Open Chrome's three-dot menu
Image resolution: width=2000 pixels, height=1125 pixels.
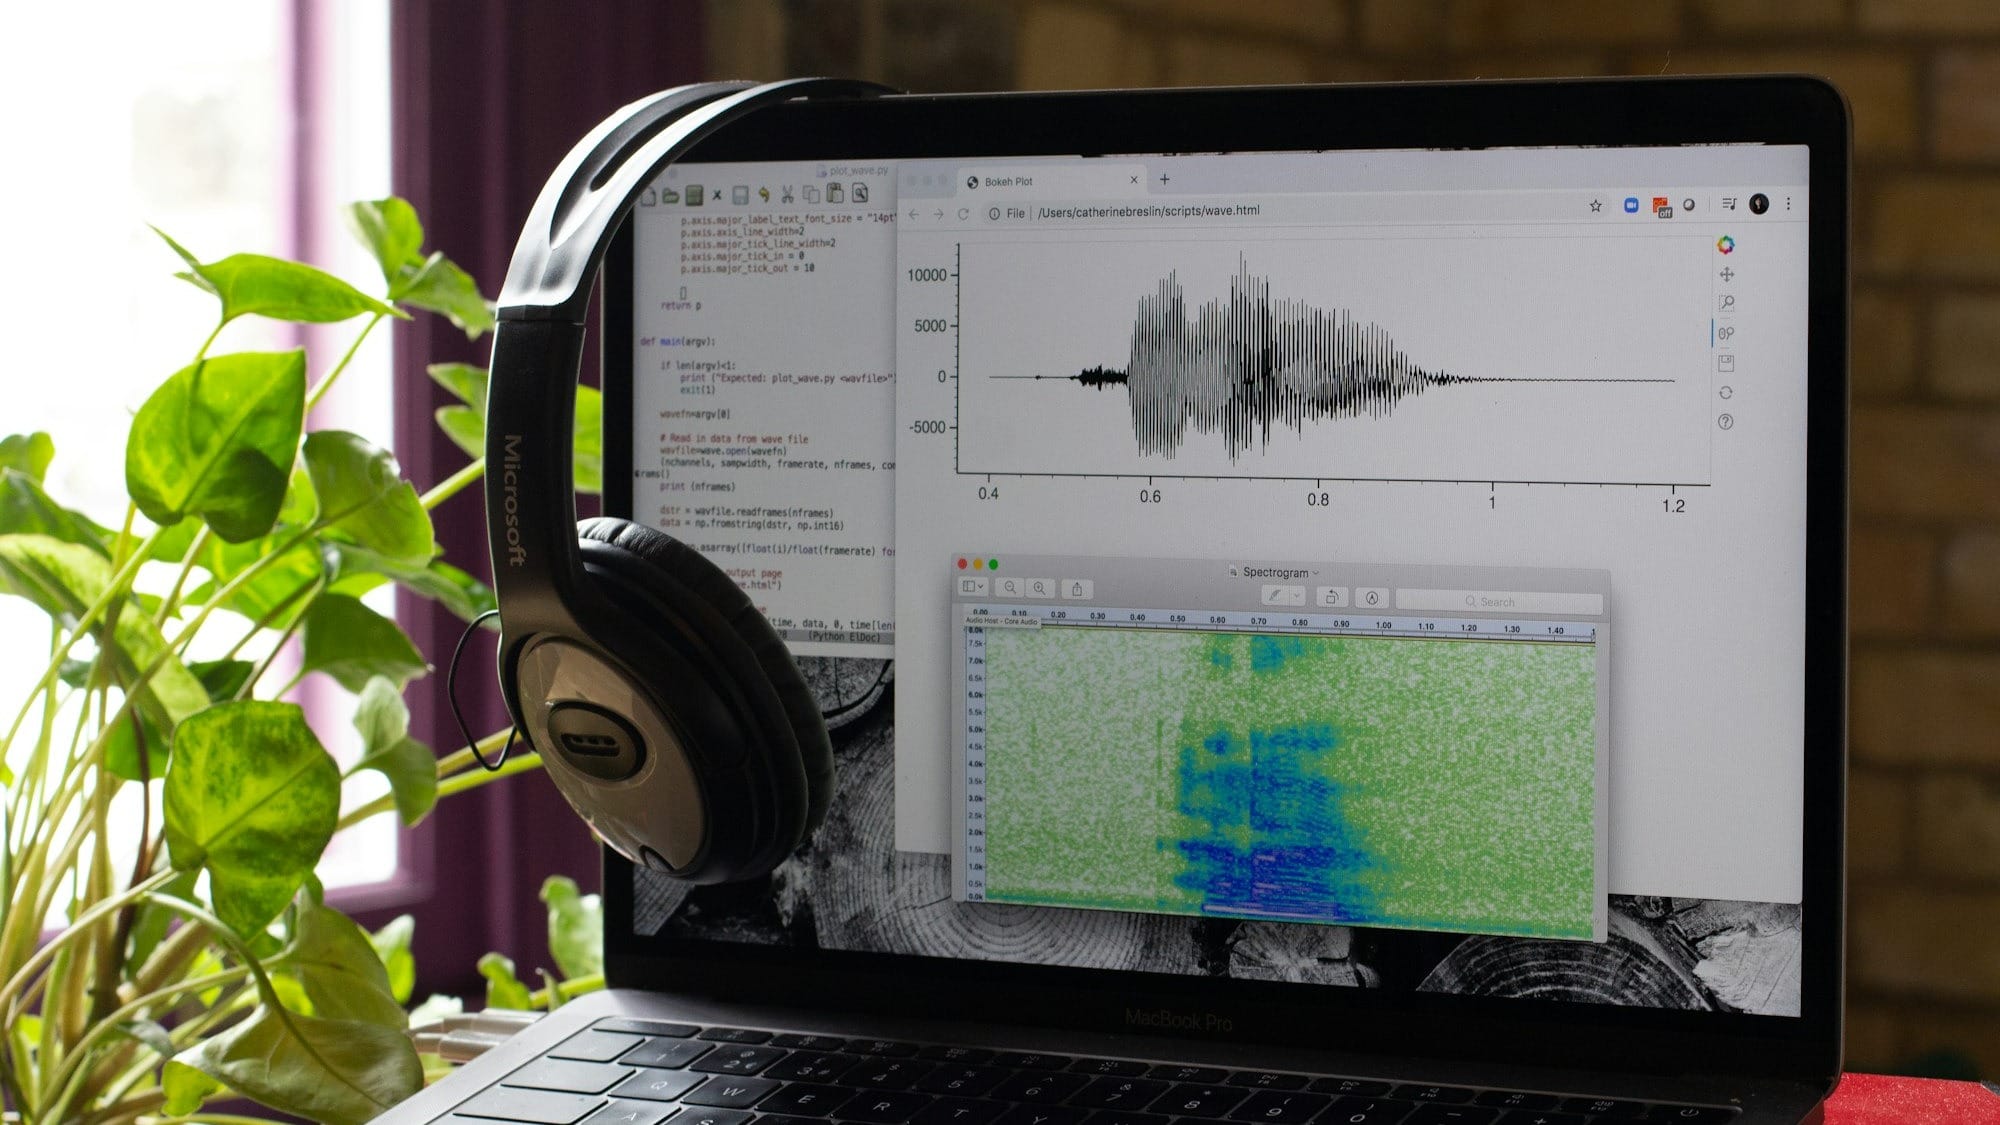[x=1790, y=204]
